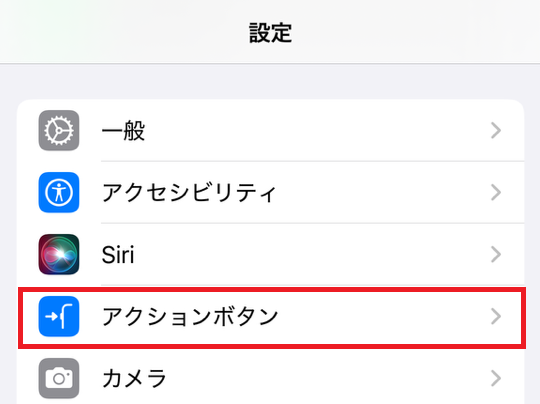540x404 pixels.
Task: Select the アクションボタン text label
Action: tap(190, 317)
